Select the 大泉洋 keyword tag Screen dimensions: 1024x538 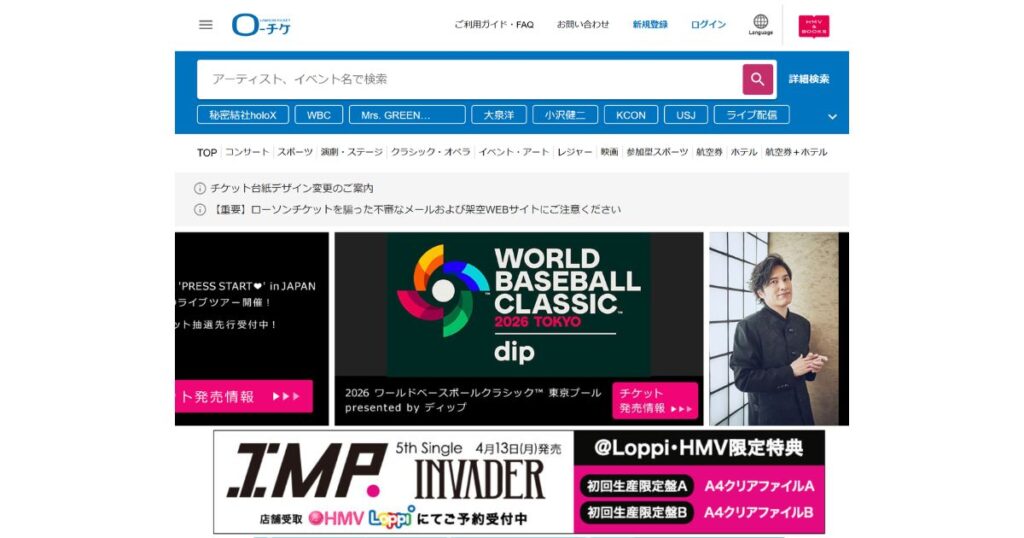(499, 115)
